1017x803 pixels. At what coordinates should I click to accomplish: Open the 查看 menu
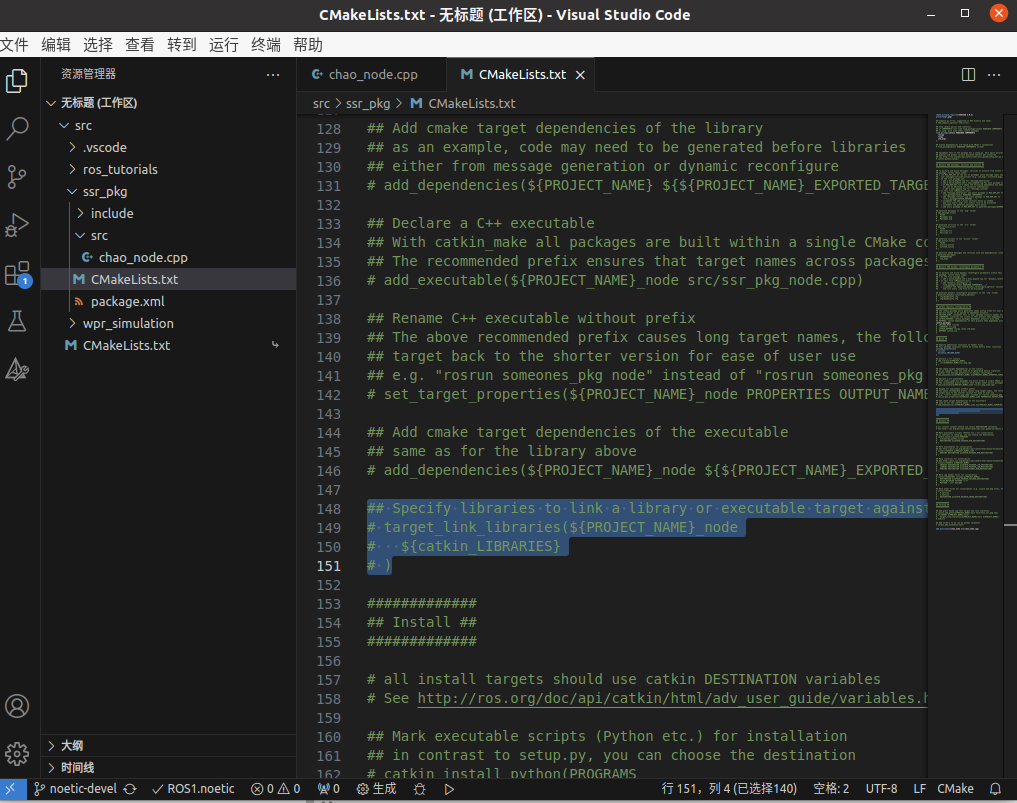coord(140,45)
